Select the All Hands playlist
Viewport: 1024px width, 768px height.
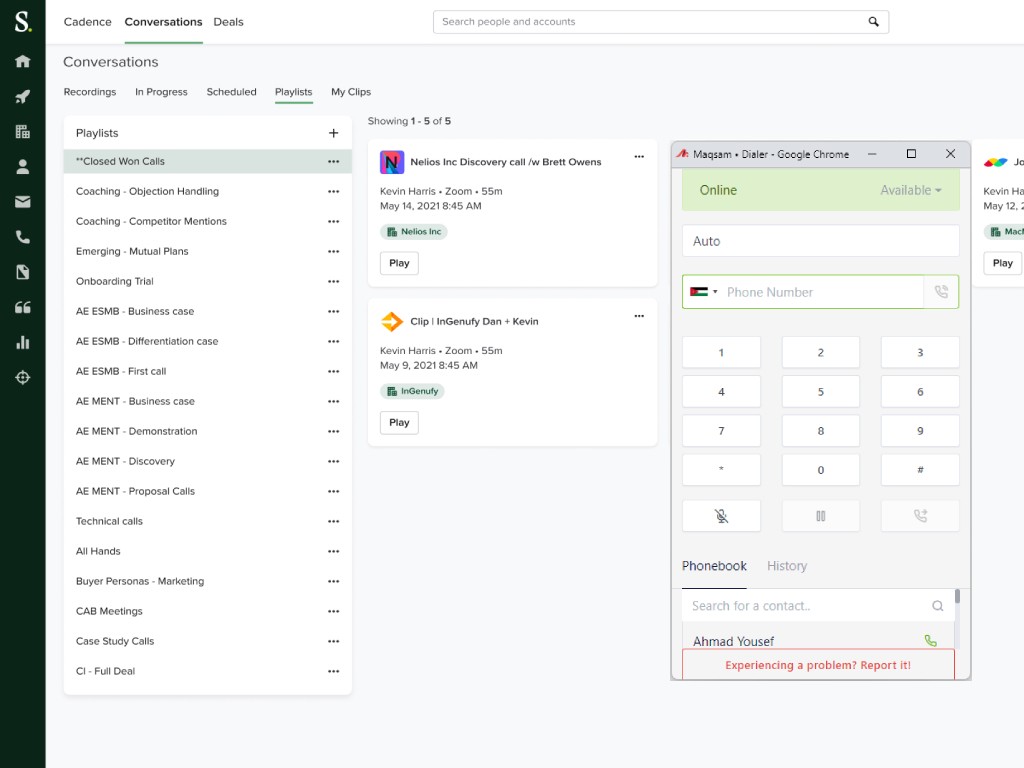[x=208, y=551]
